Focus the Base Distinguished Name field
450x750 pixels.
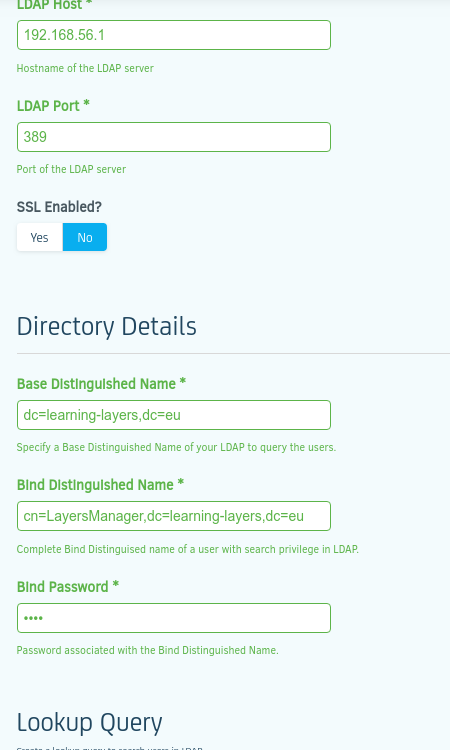coord(174,415)
